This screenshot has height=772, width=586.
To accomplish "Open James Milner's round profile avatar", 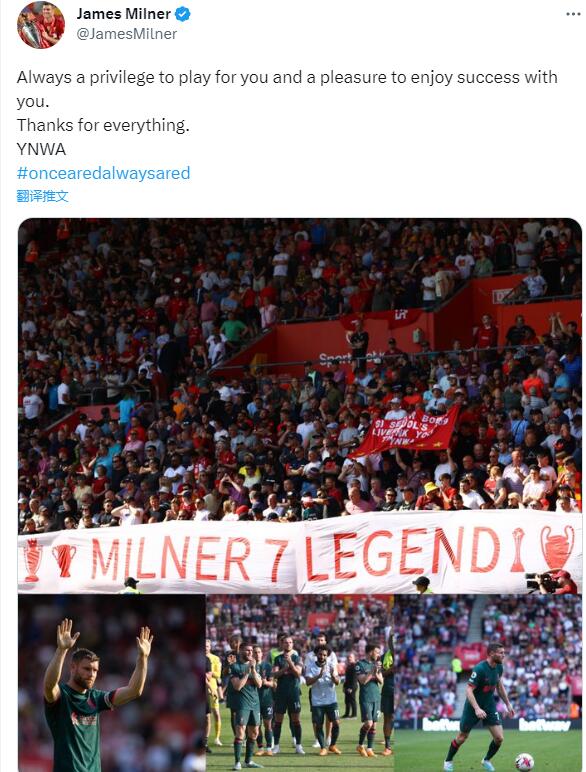I will tap(41, 25).
